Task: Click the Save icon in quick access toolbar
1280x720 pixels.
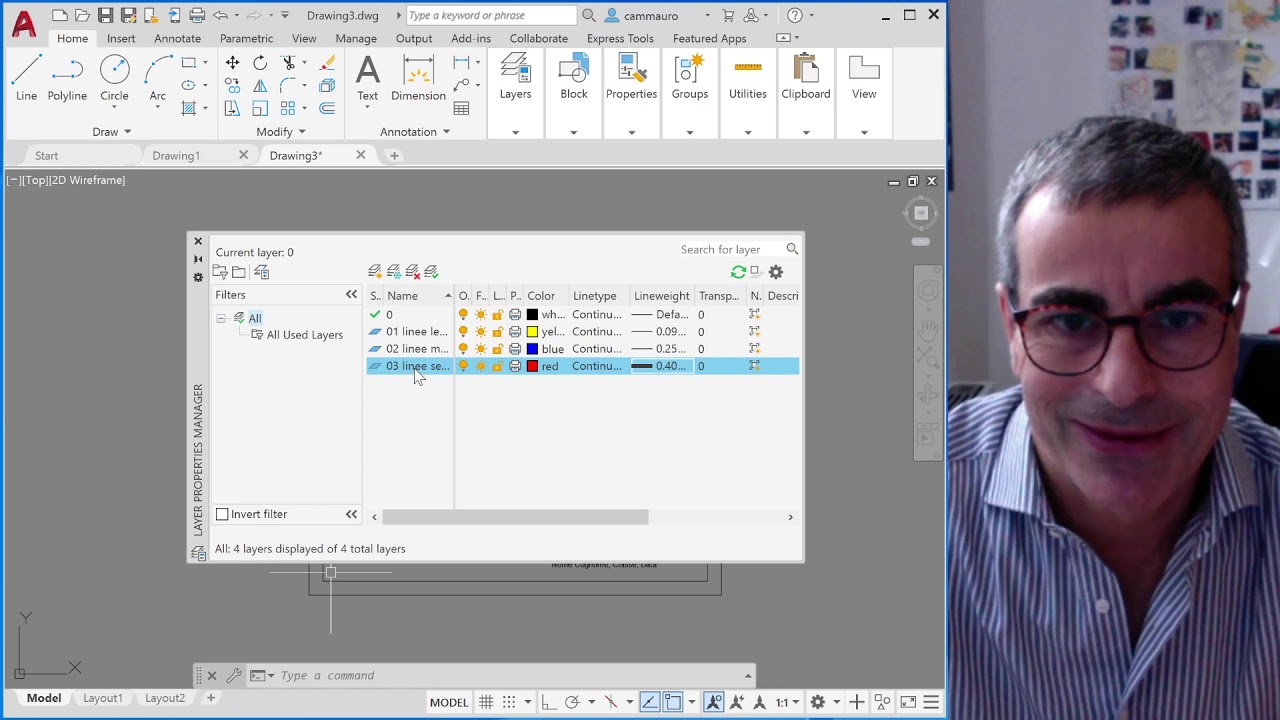Action: pyautogui.click(x=105, y=15)
